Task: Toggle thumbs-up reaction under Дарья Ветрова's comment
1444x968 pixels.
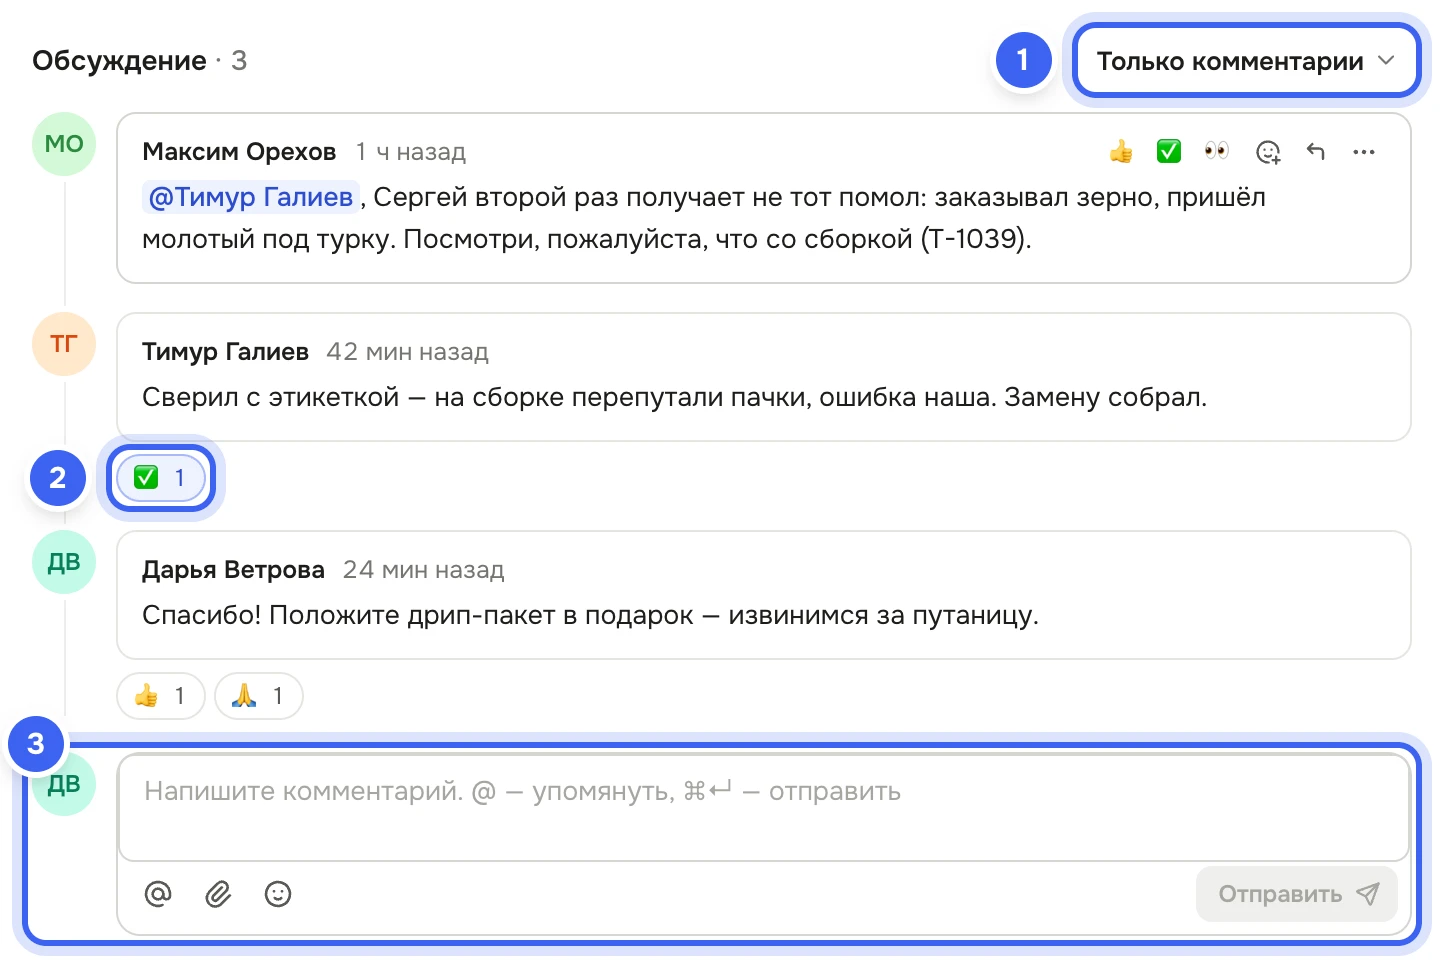Action: [x=161, y=695]
